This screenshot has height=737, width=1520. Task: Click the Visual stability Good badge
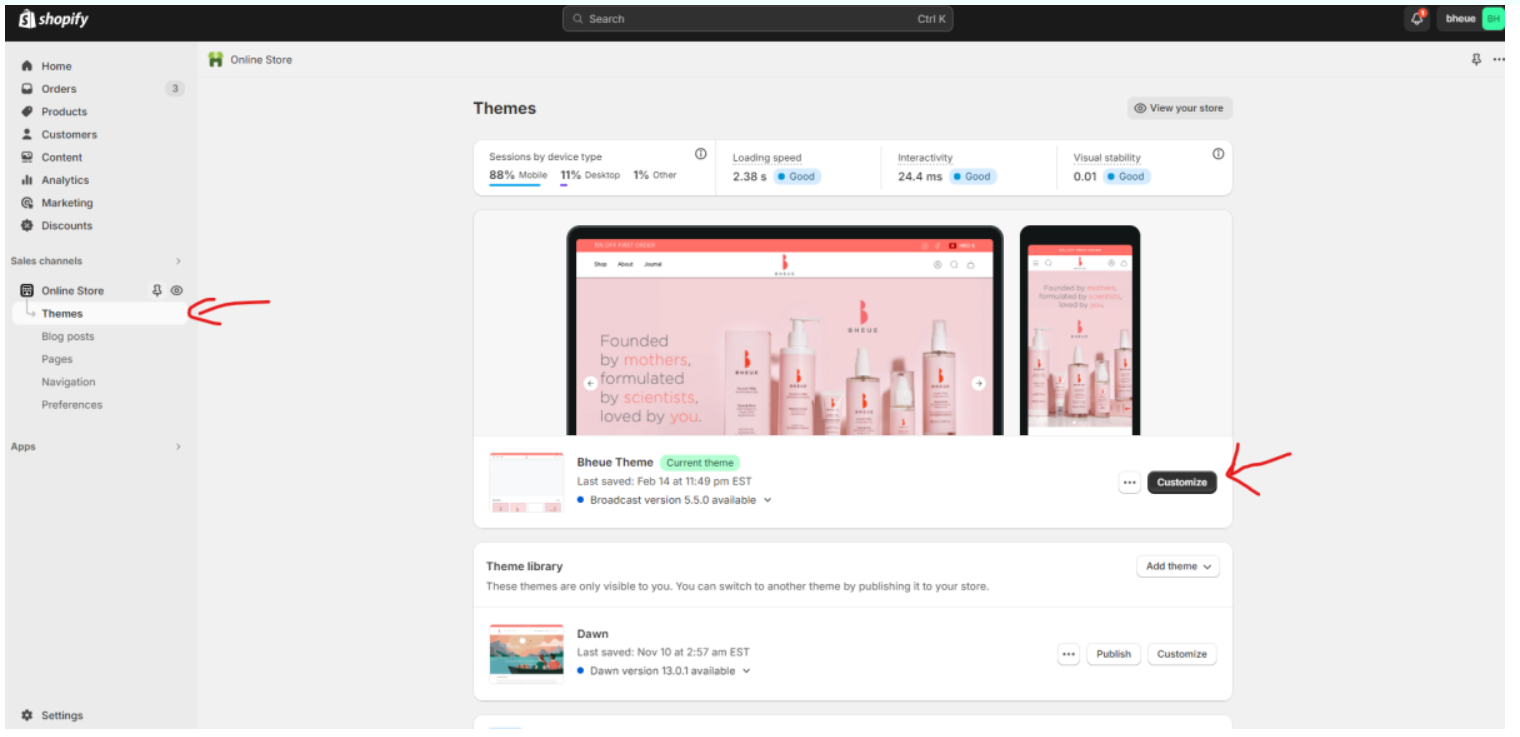click(x=1127, y=177)
